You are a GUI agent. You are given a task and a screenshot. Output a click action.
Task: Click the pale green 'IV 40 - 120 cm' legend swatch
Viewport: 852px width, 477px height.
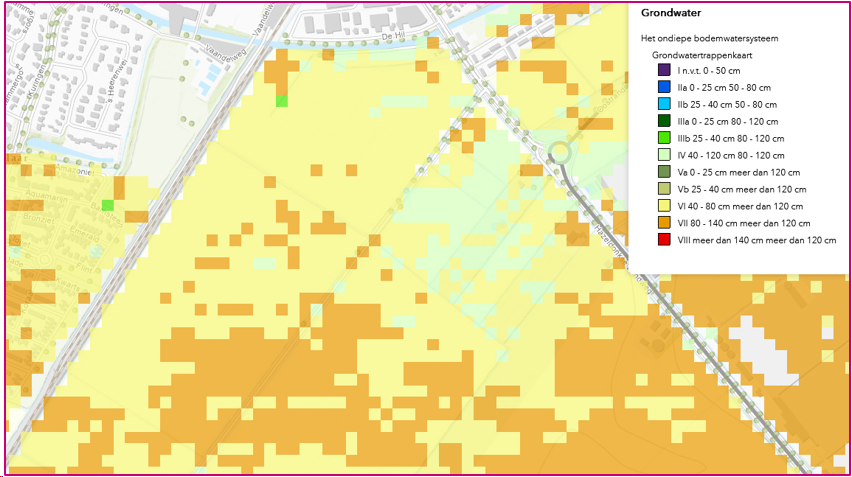click(664, 155)
